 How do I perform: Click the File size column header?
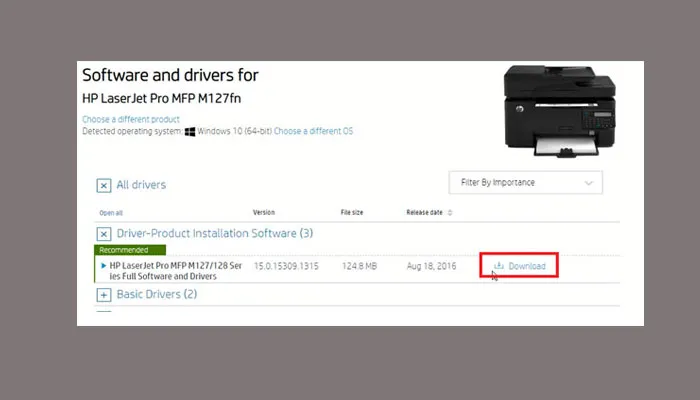click(x=352, y=212)
